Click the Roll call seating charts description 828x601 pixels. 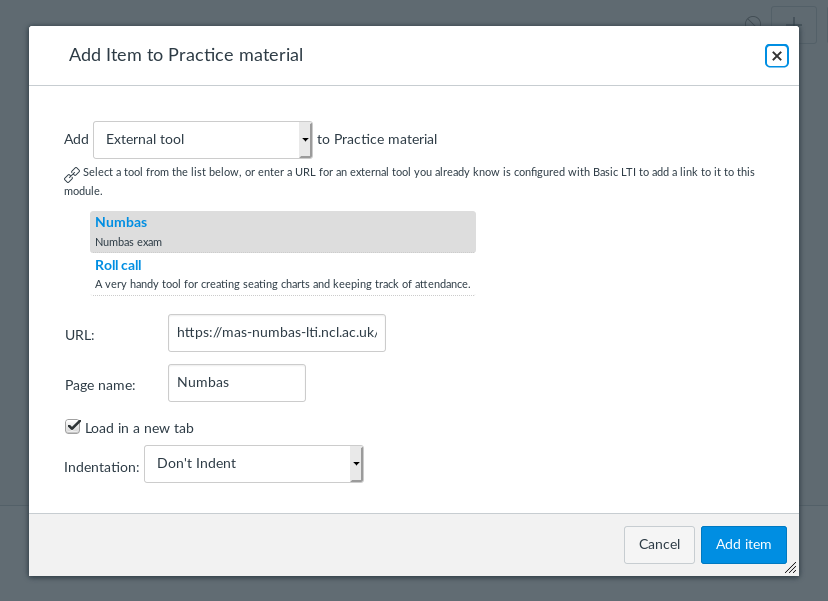(x=282, y=284)
